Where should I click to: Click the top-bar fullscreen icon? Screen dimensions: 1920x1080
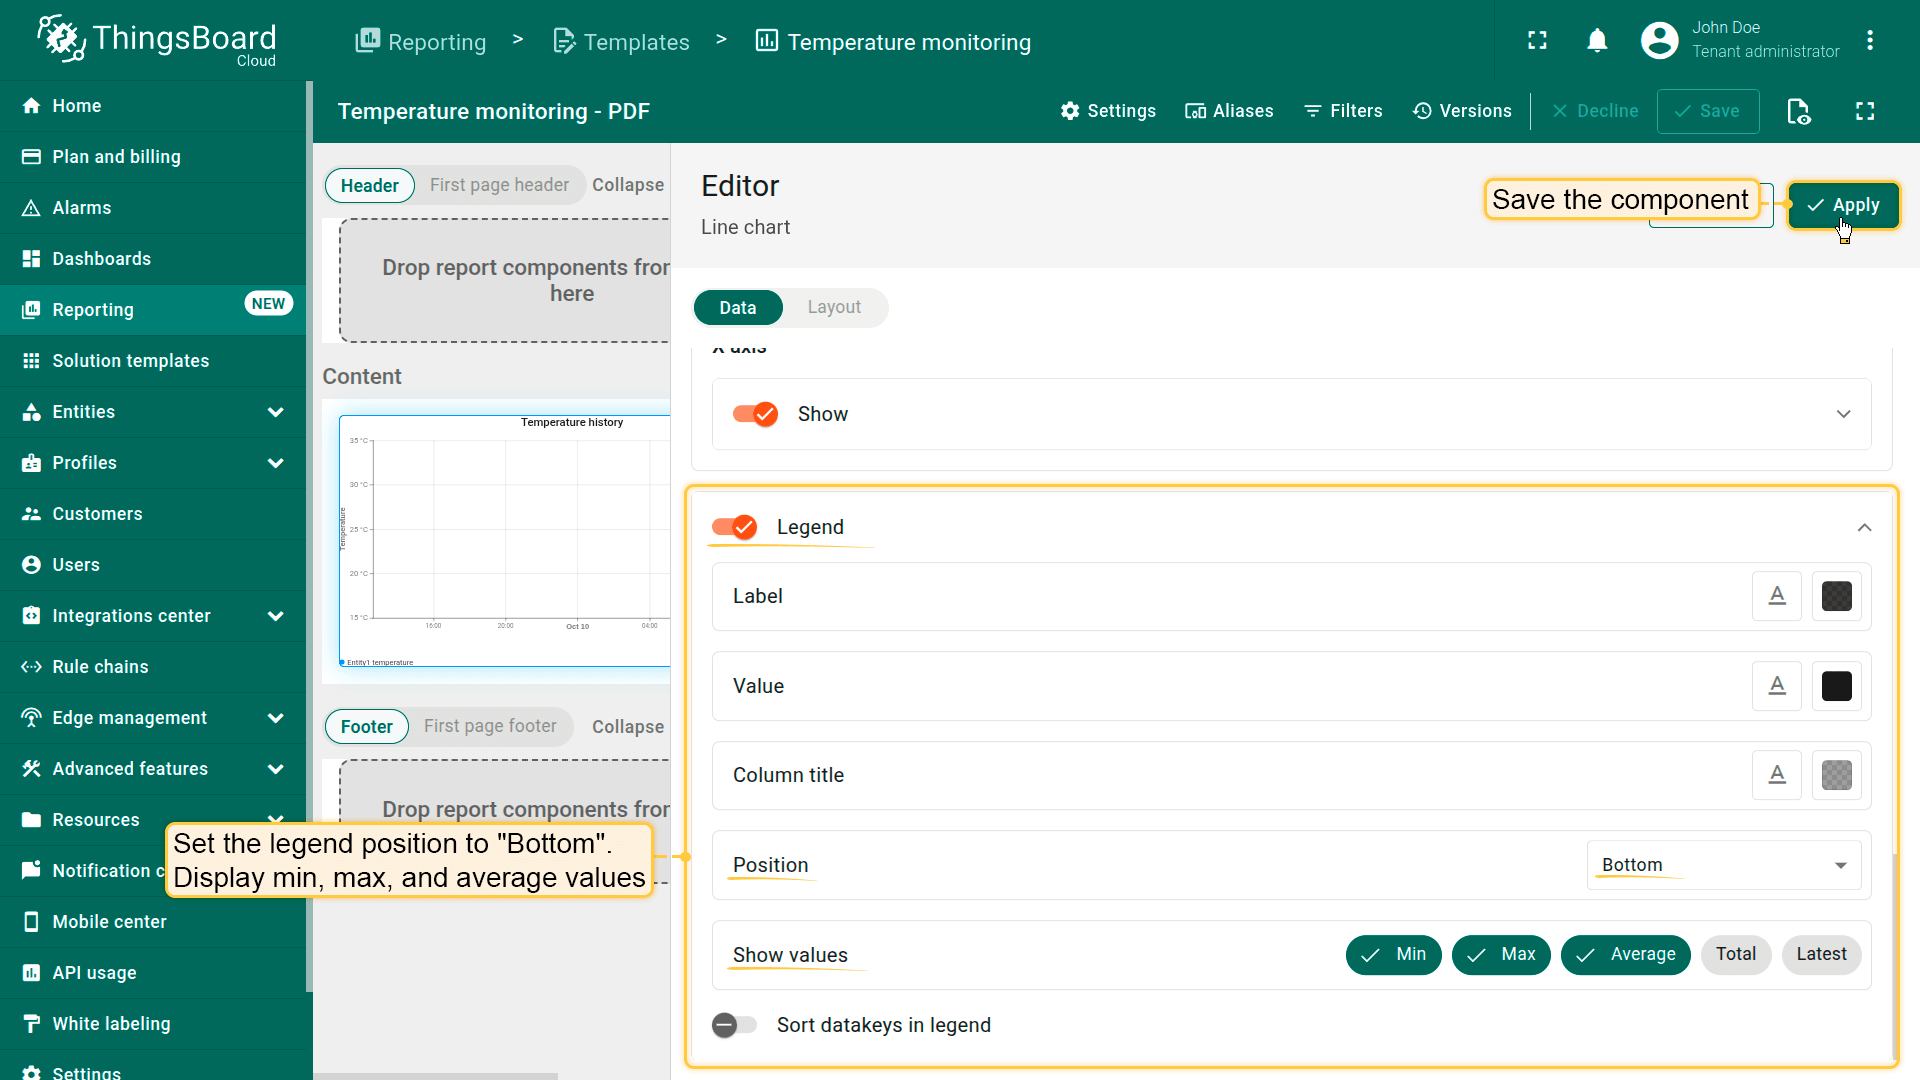click(1537, 40)
